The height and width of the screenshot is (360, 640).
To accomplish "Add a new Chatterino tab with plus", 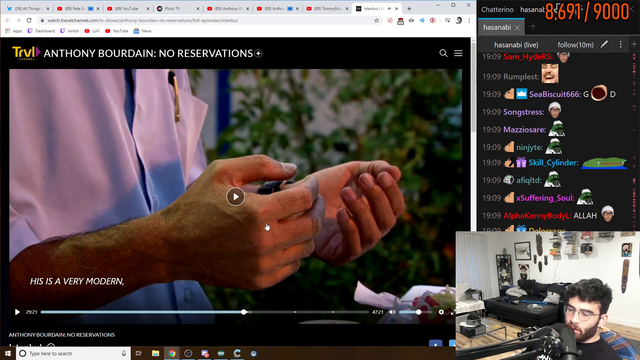I will click(533, 27).
